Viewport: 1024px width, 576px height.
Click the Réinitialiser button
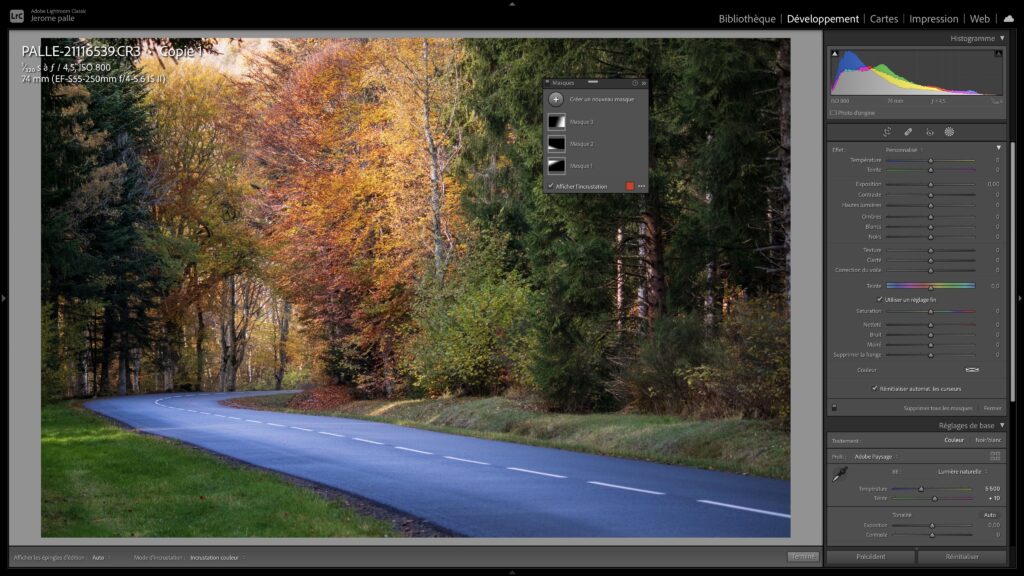[962, 557]
